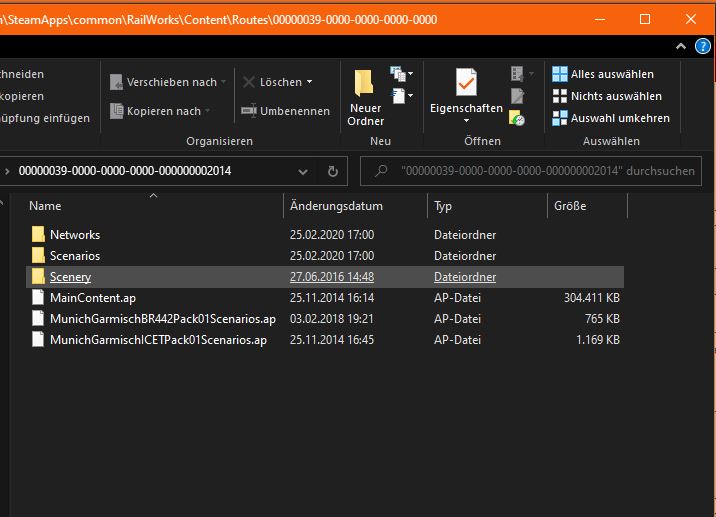Sort by Änderungsdatum column header
The image size is (716, 517).
(x=336, y=205)
